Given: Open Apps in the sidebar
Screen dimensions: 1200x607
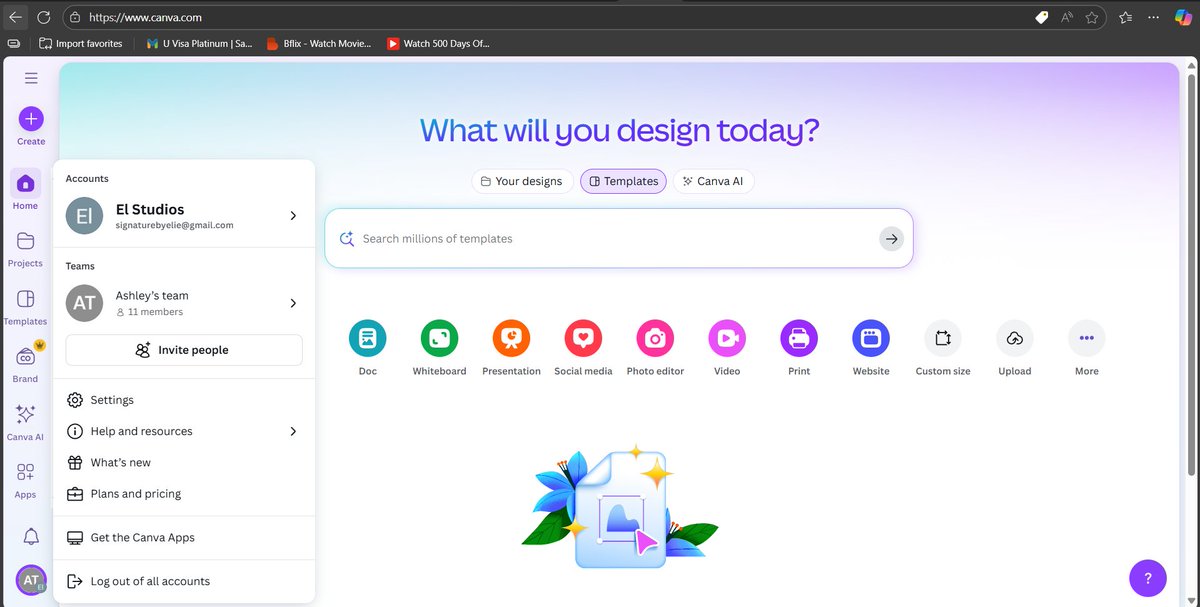Looking at the screenshot, I should point(25,480).
